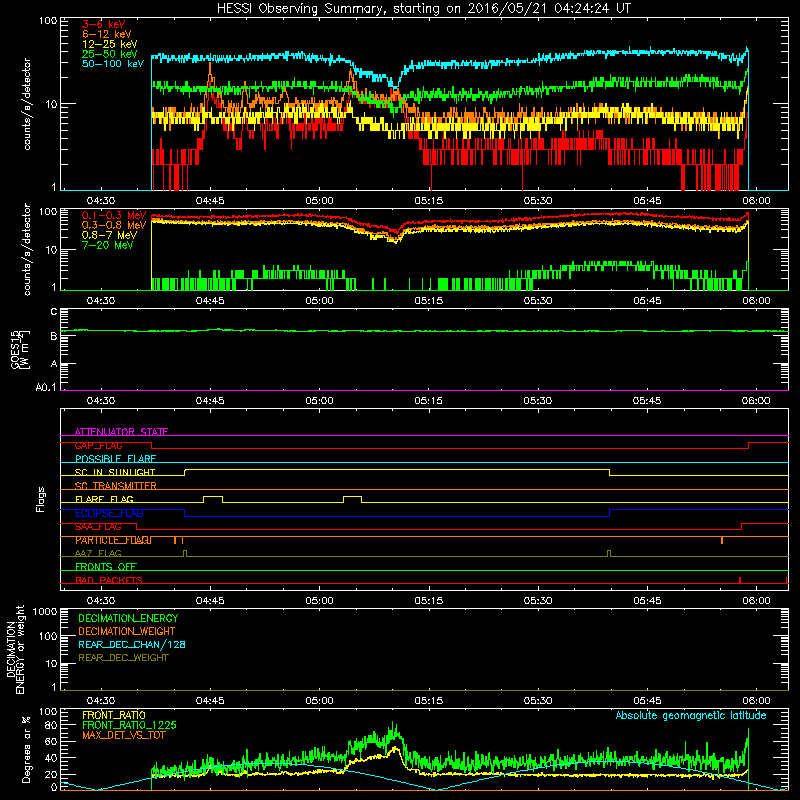The height and width of the screenshot is (800, 800).
Task: Select the SC_IN_SUNLIGHT flag label
Action: [x=115, y=472]
